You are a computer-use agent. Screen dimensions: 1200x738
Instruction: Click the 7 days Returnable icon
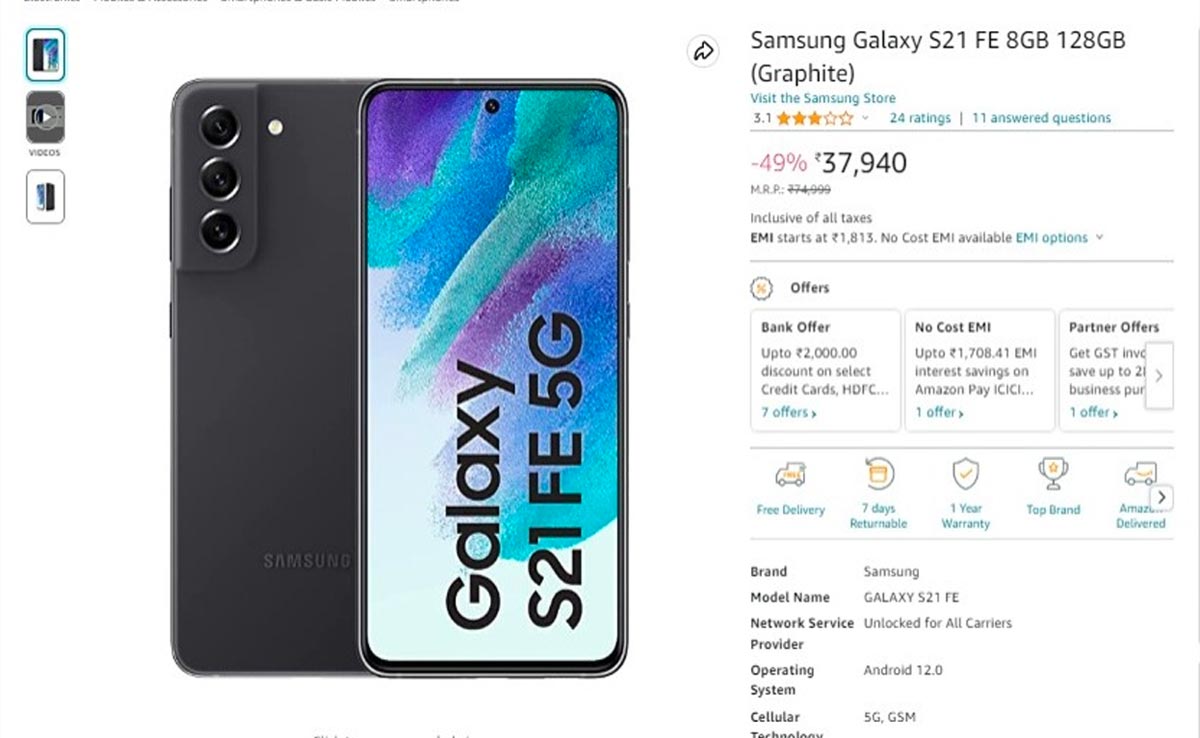[878, 473]
